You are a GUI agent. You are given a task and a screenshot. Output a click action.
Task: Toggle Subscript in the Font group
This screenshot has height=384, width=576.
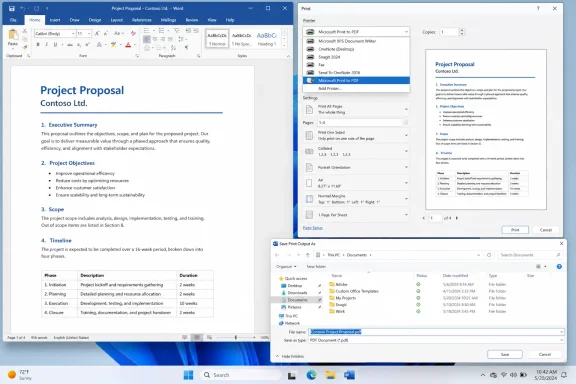click(x=79, y=44)
